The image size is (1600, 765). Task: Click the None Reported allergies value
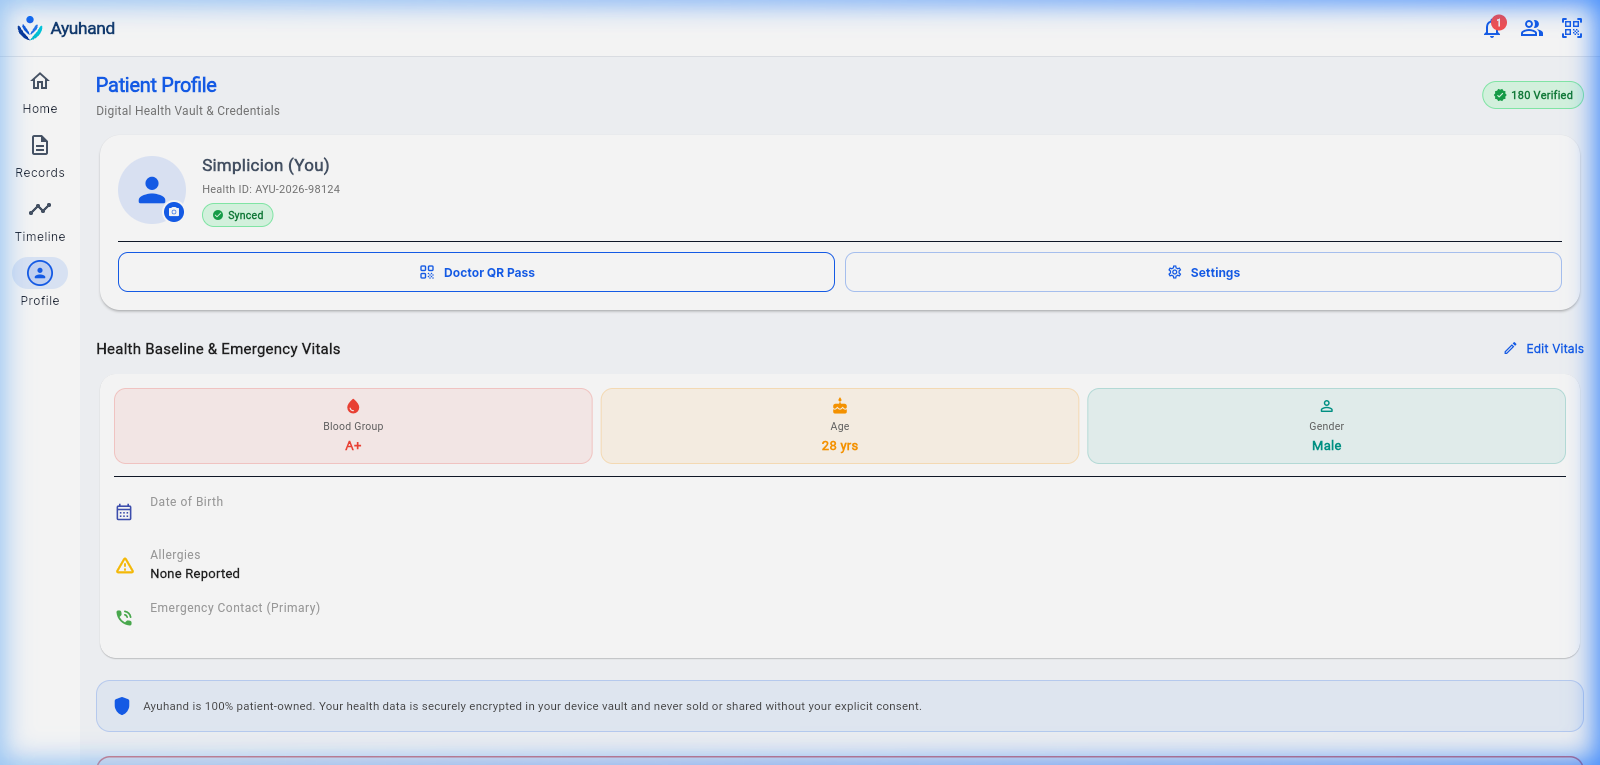[195, 574]
